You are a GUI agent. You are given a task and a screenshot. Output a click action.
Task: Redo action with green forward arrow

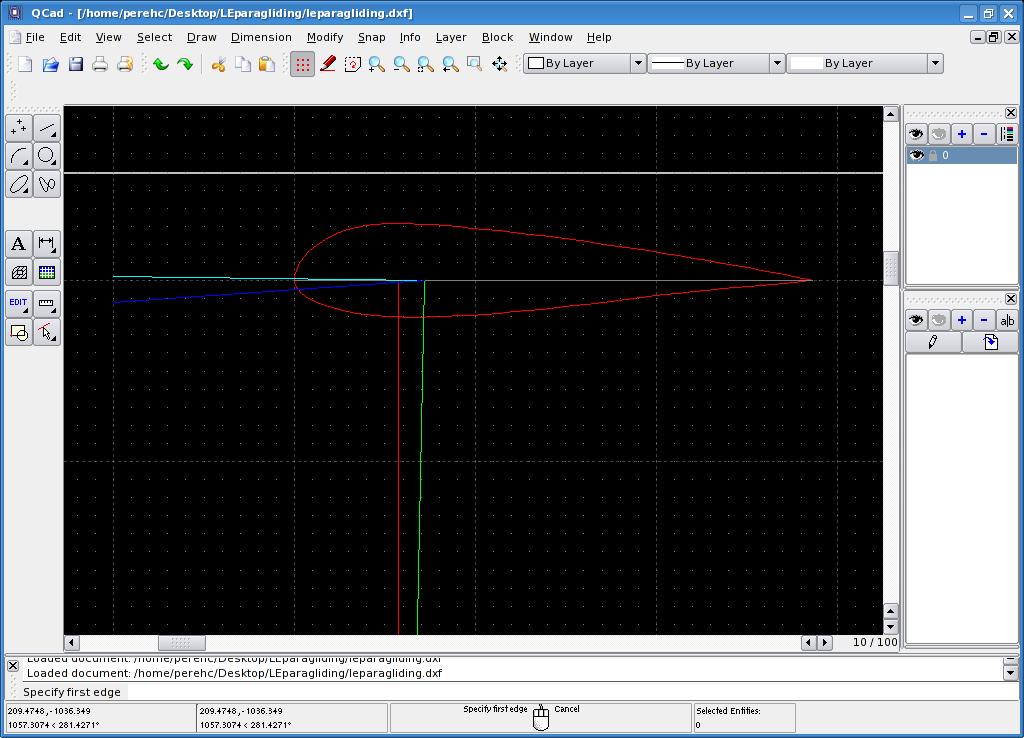(185, 63)
